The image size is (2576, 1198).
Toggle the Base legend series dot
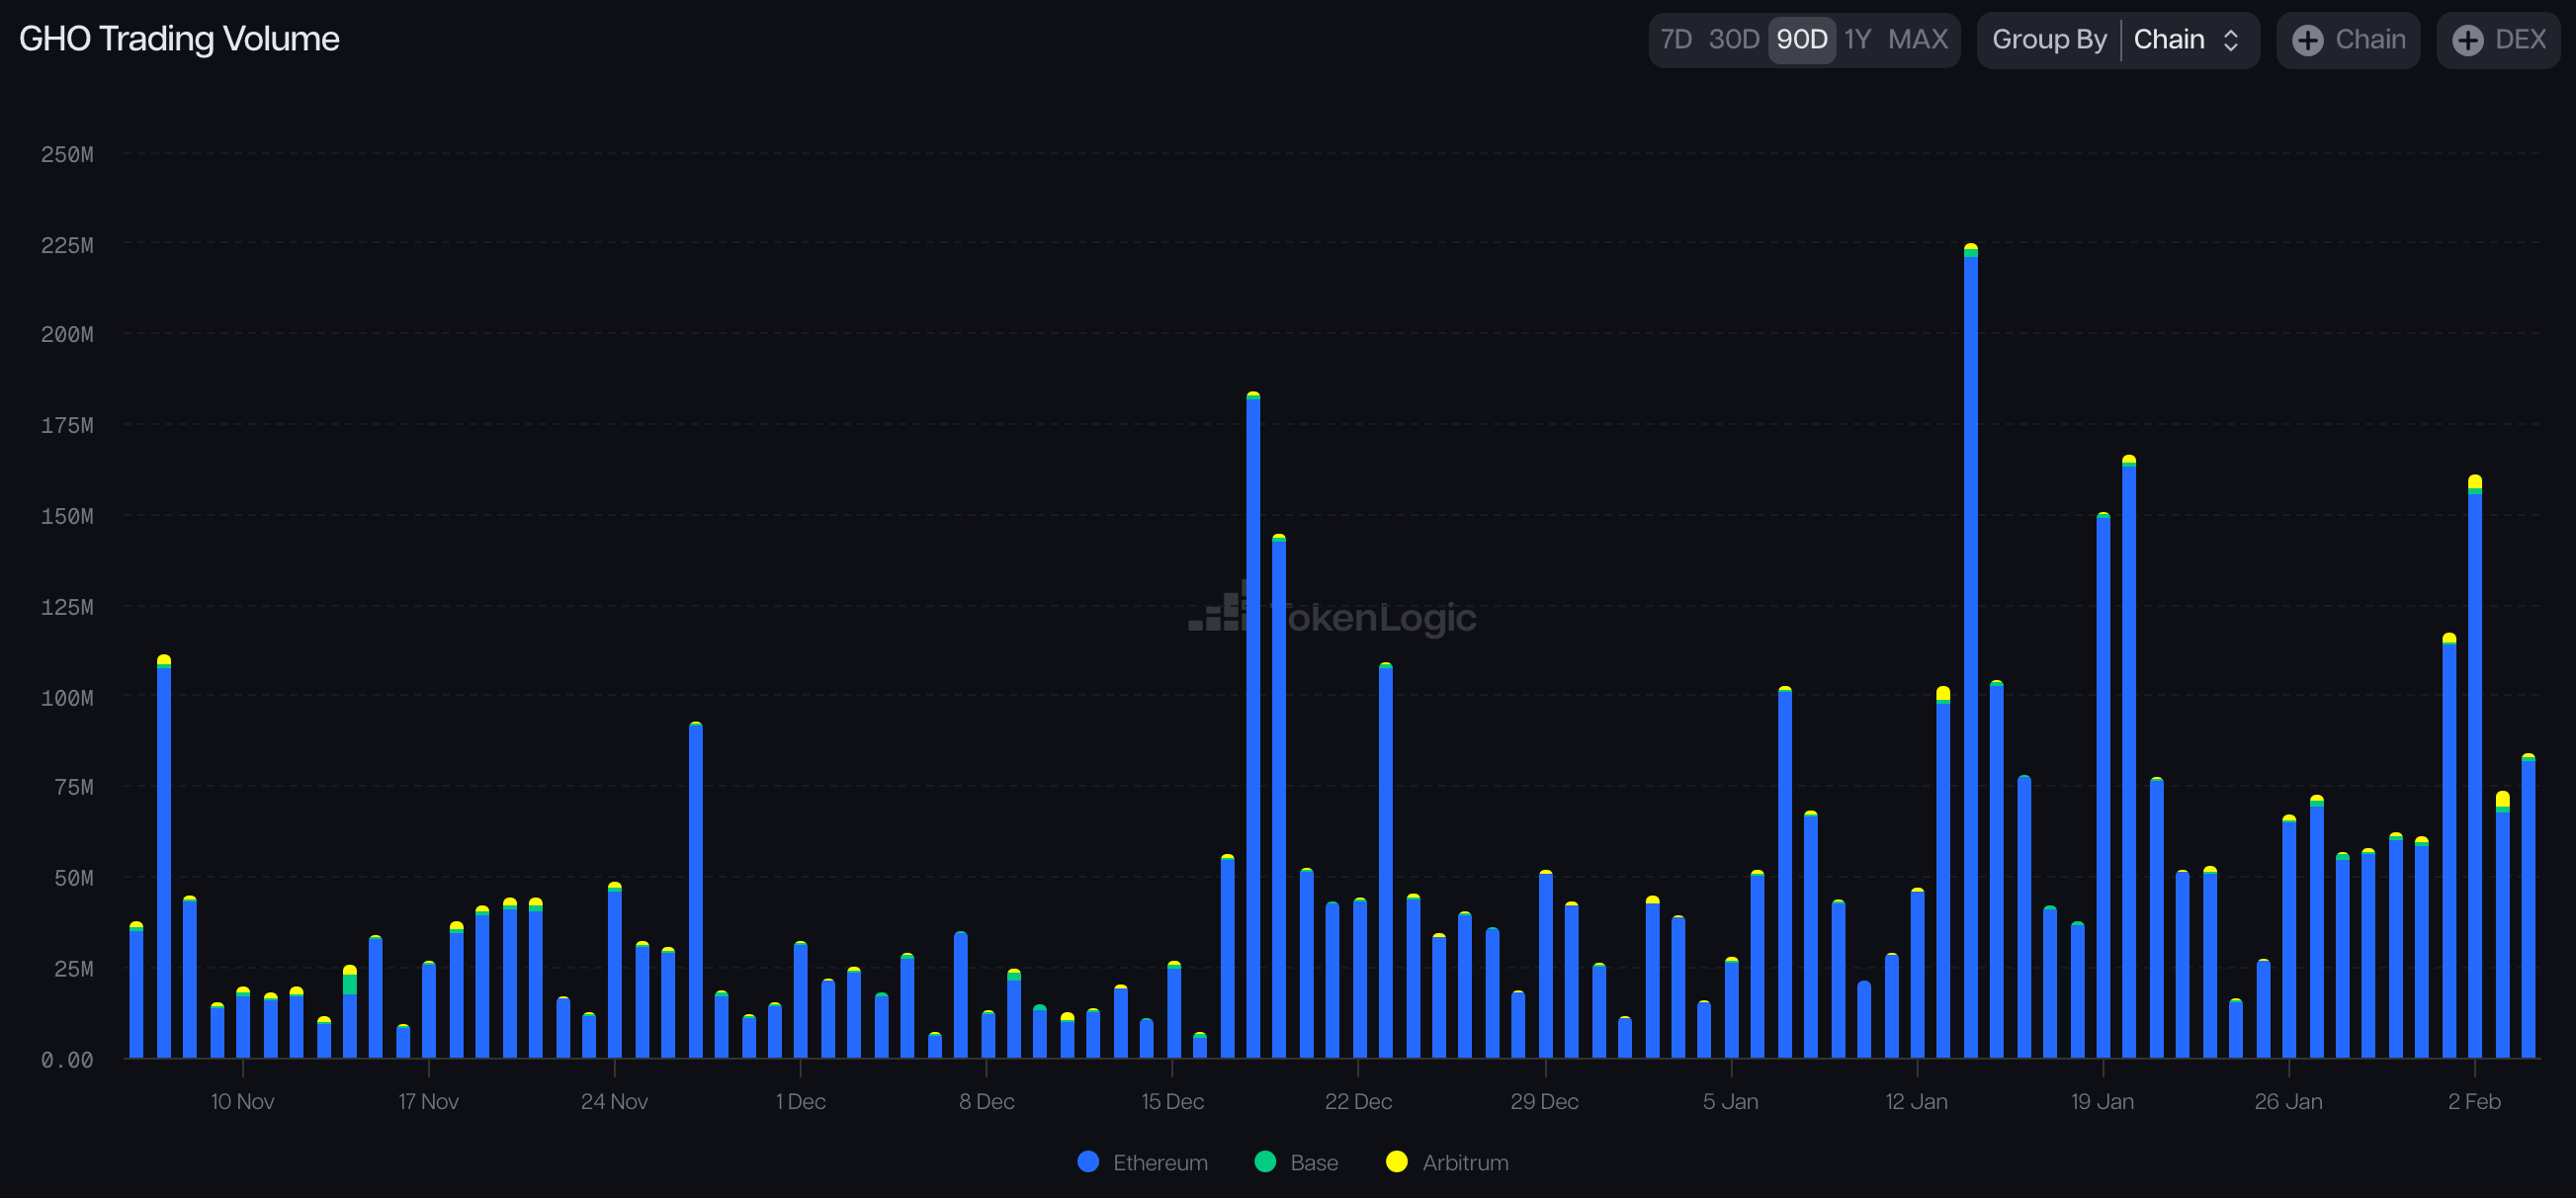pyautogui.click(x=1265, y=1161)
